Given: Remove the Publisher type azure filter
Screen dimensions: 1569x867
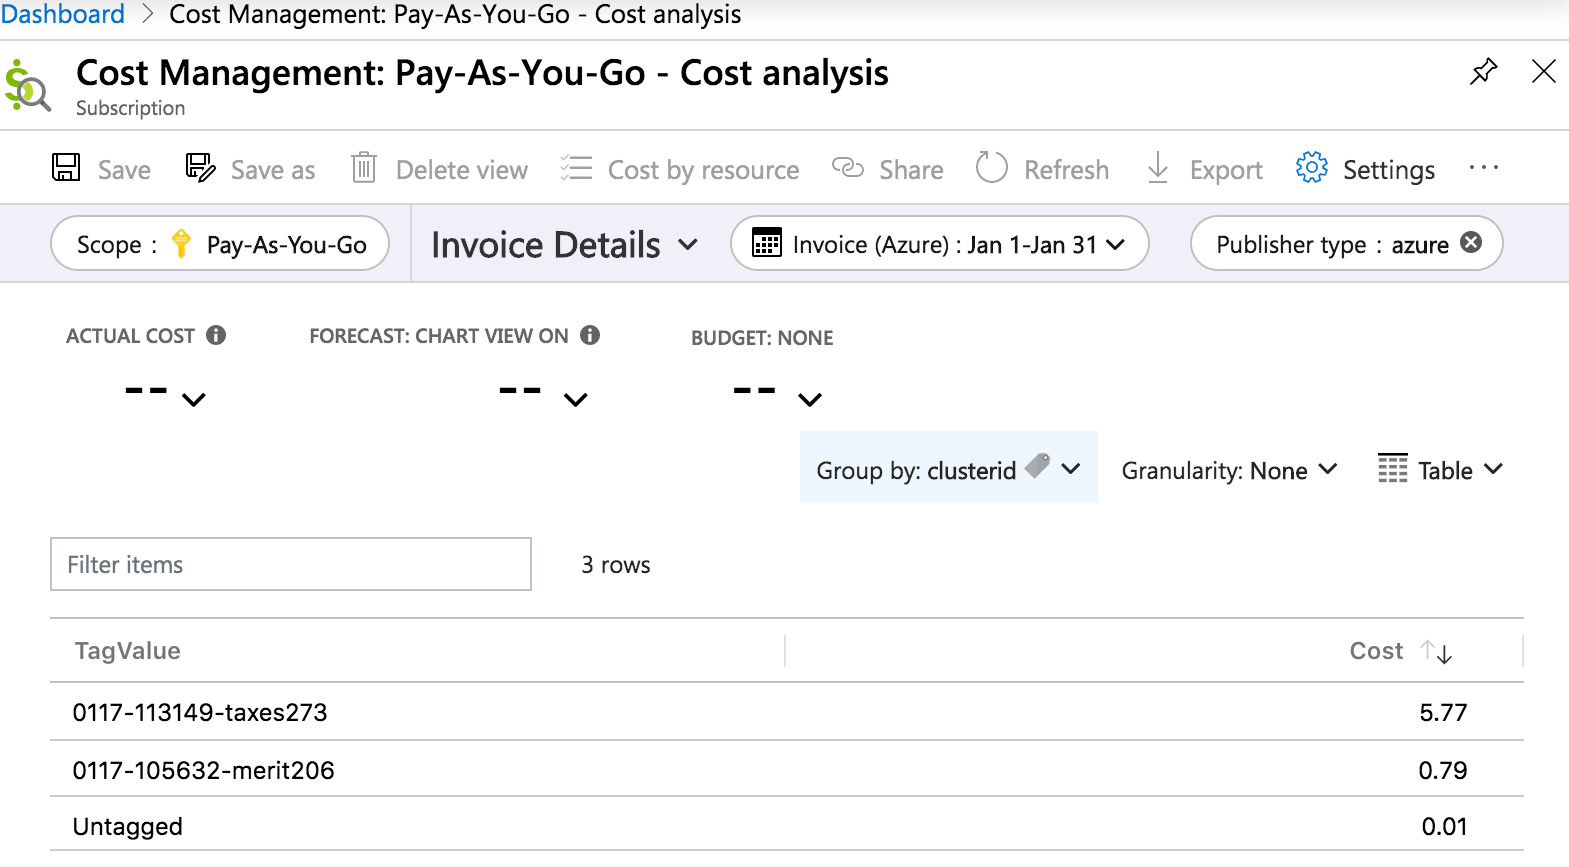Looking at the screenshot, I should [1471, 242].
